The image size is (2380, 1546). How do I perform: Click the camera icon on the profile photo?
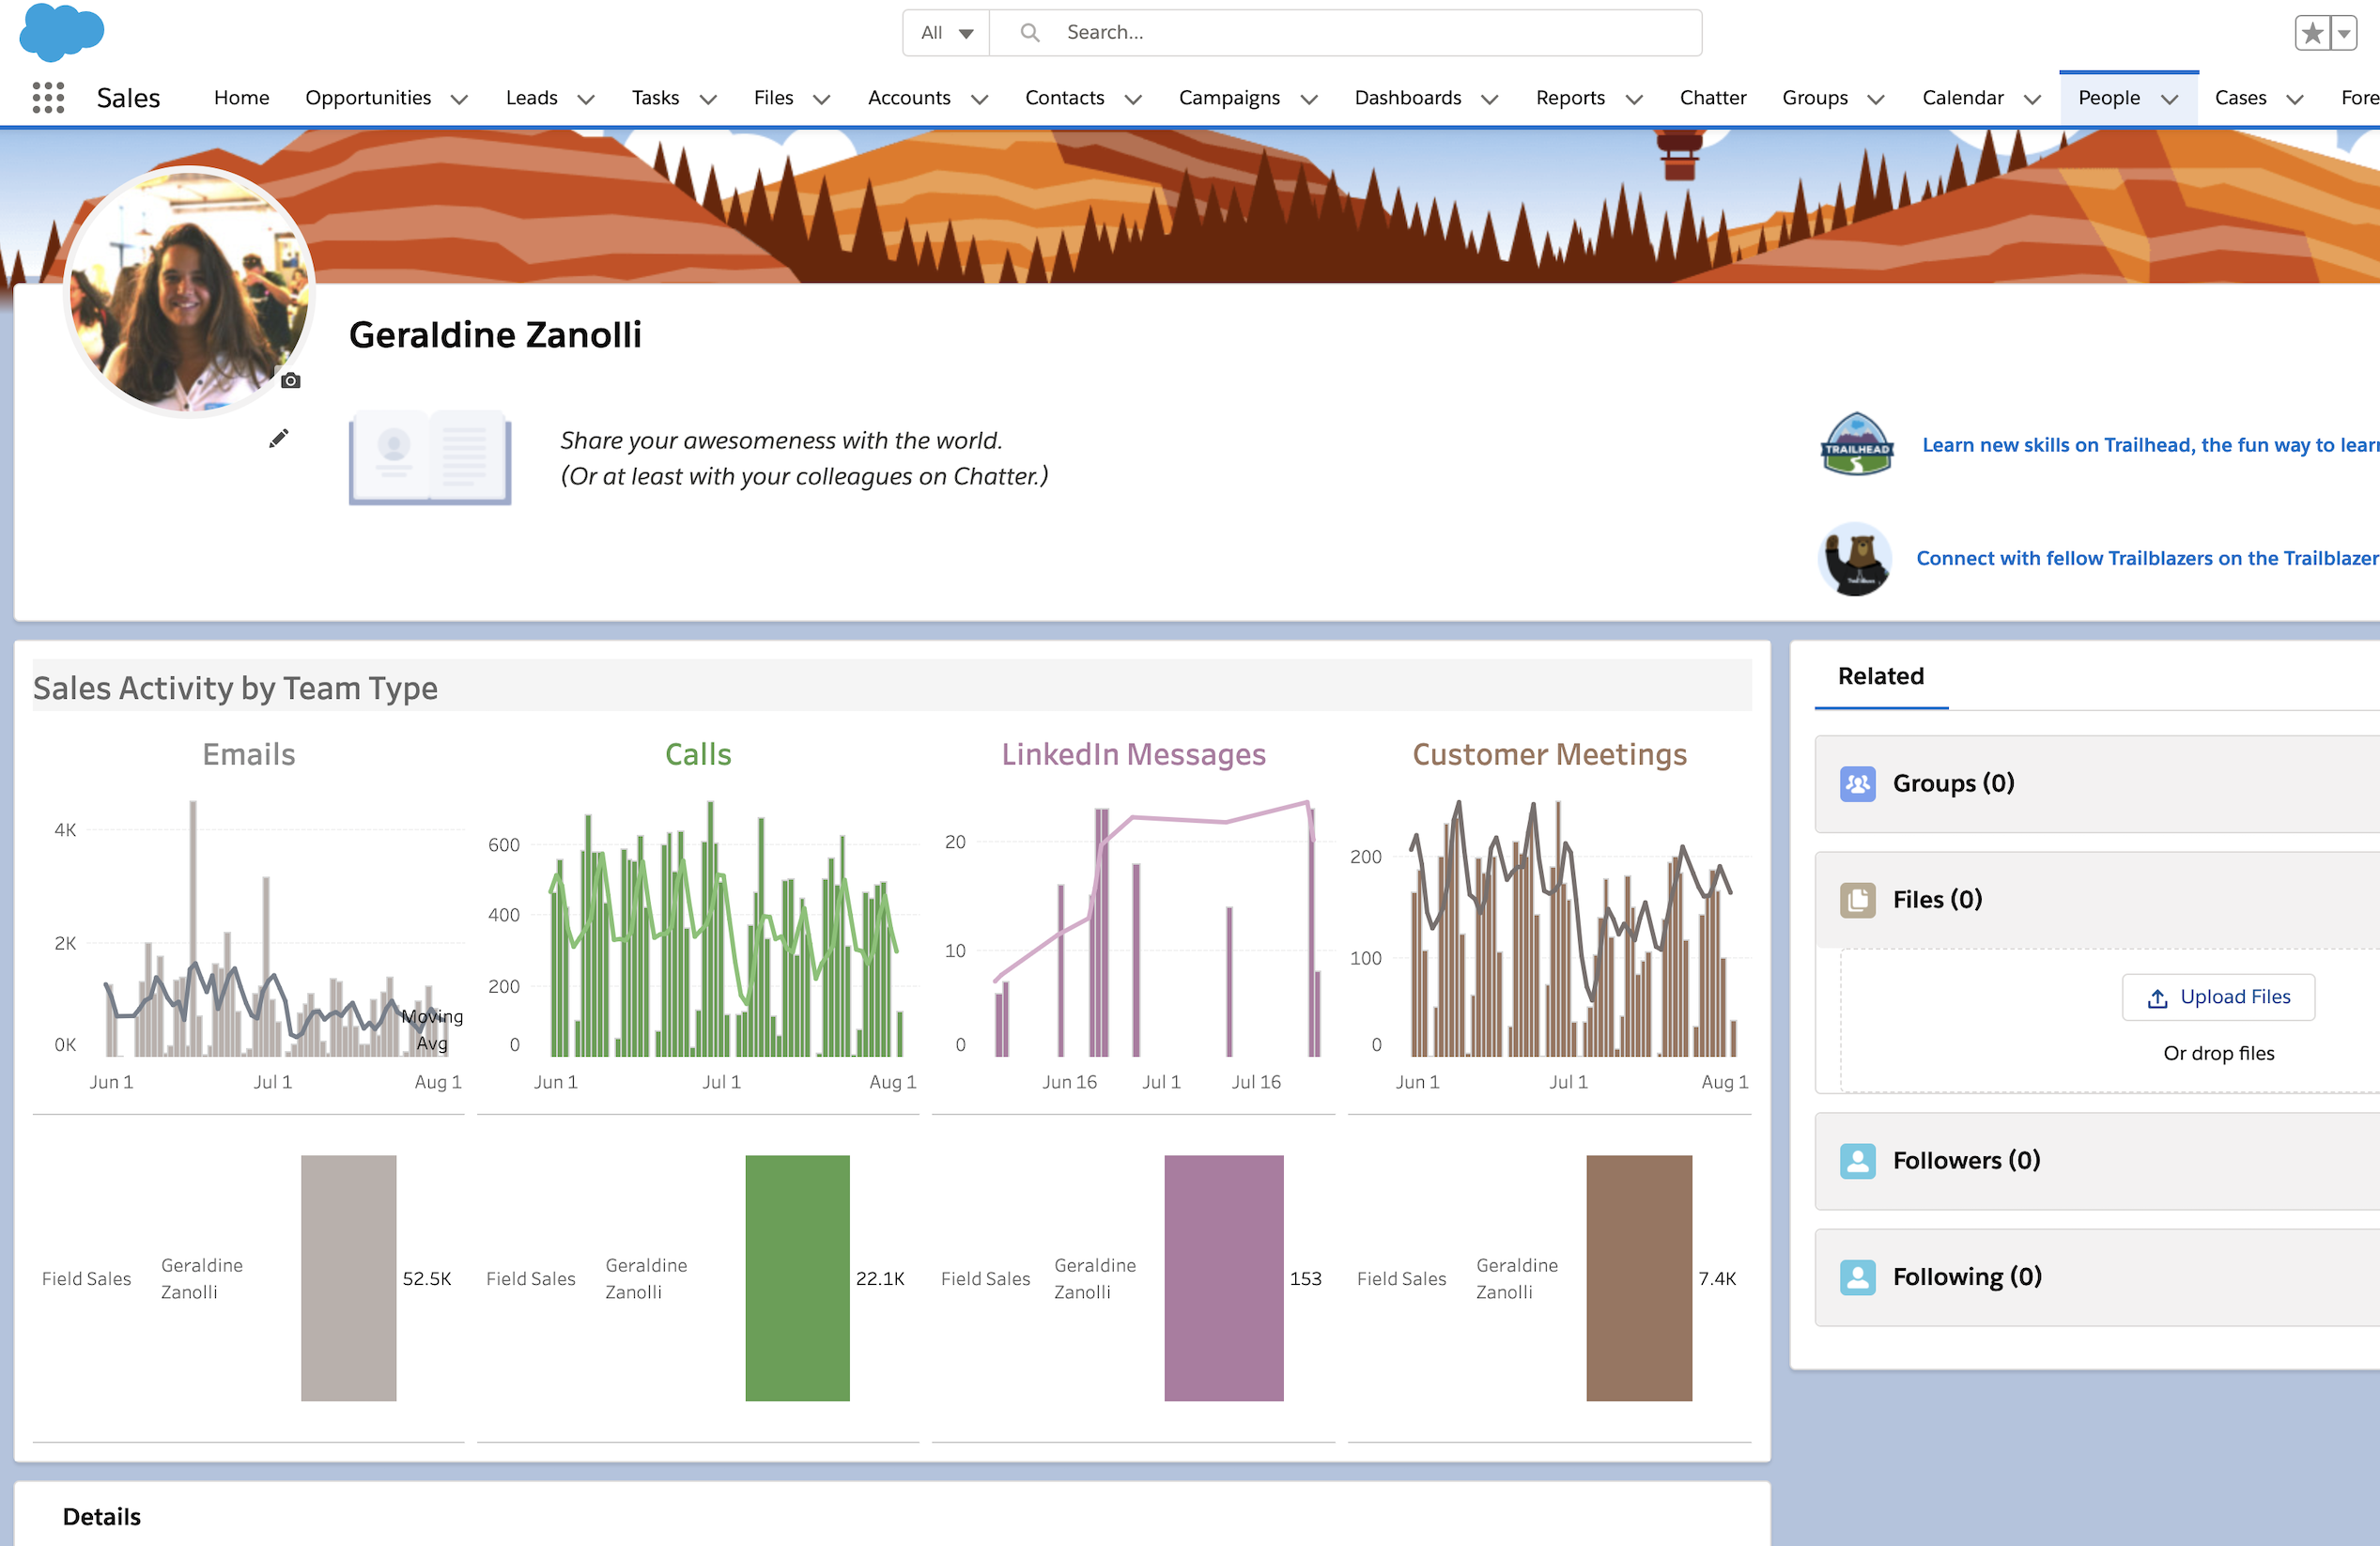289,380
